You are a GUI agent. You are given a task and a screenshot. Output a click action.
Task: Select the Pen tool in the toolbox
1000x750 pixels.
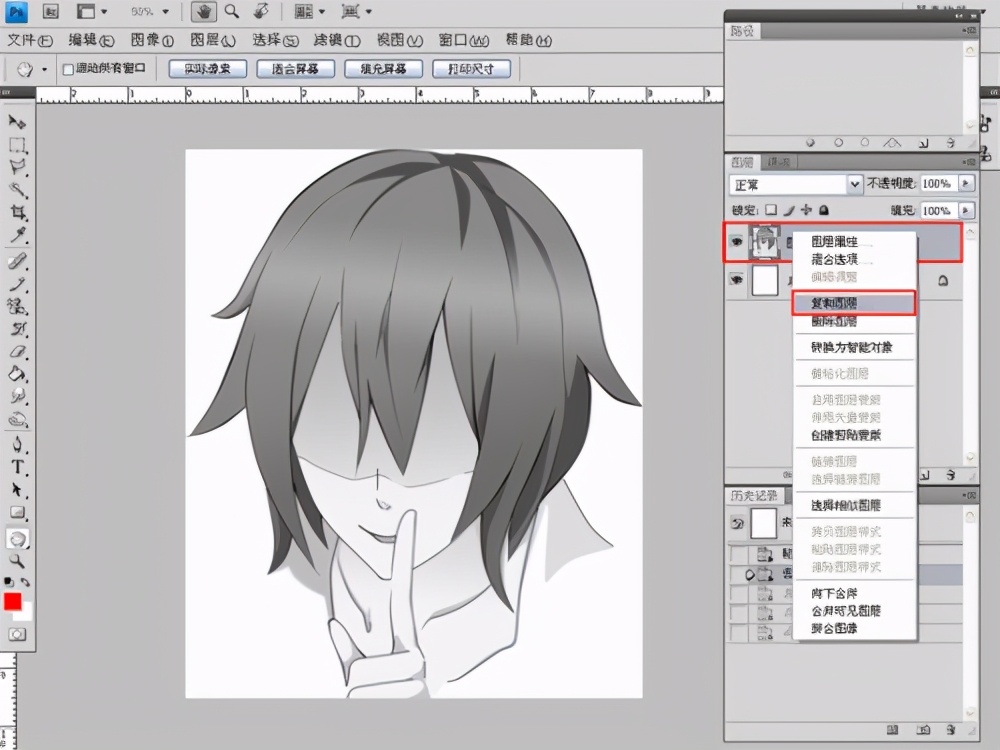[x=18, y=445]
